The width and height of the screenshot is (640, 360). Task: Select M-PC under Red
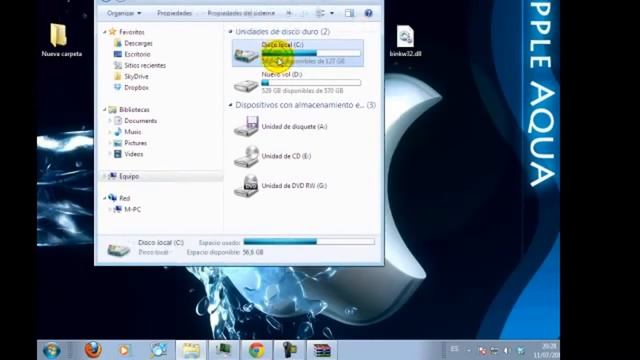point(133,209)
